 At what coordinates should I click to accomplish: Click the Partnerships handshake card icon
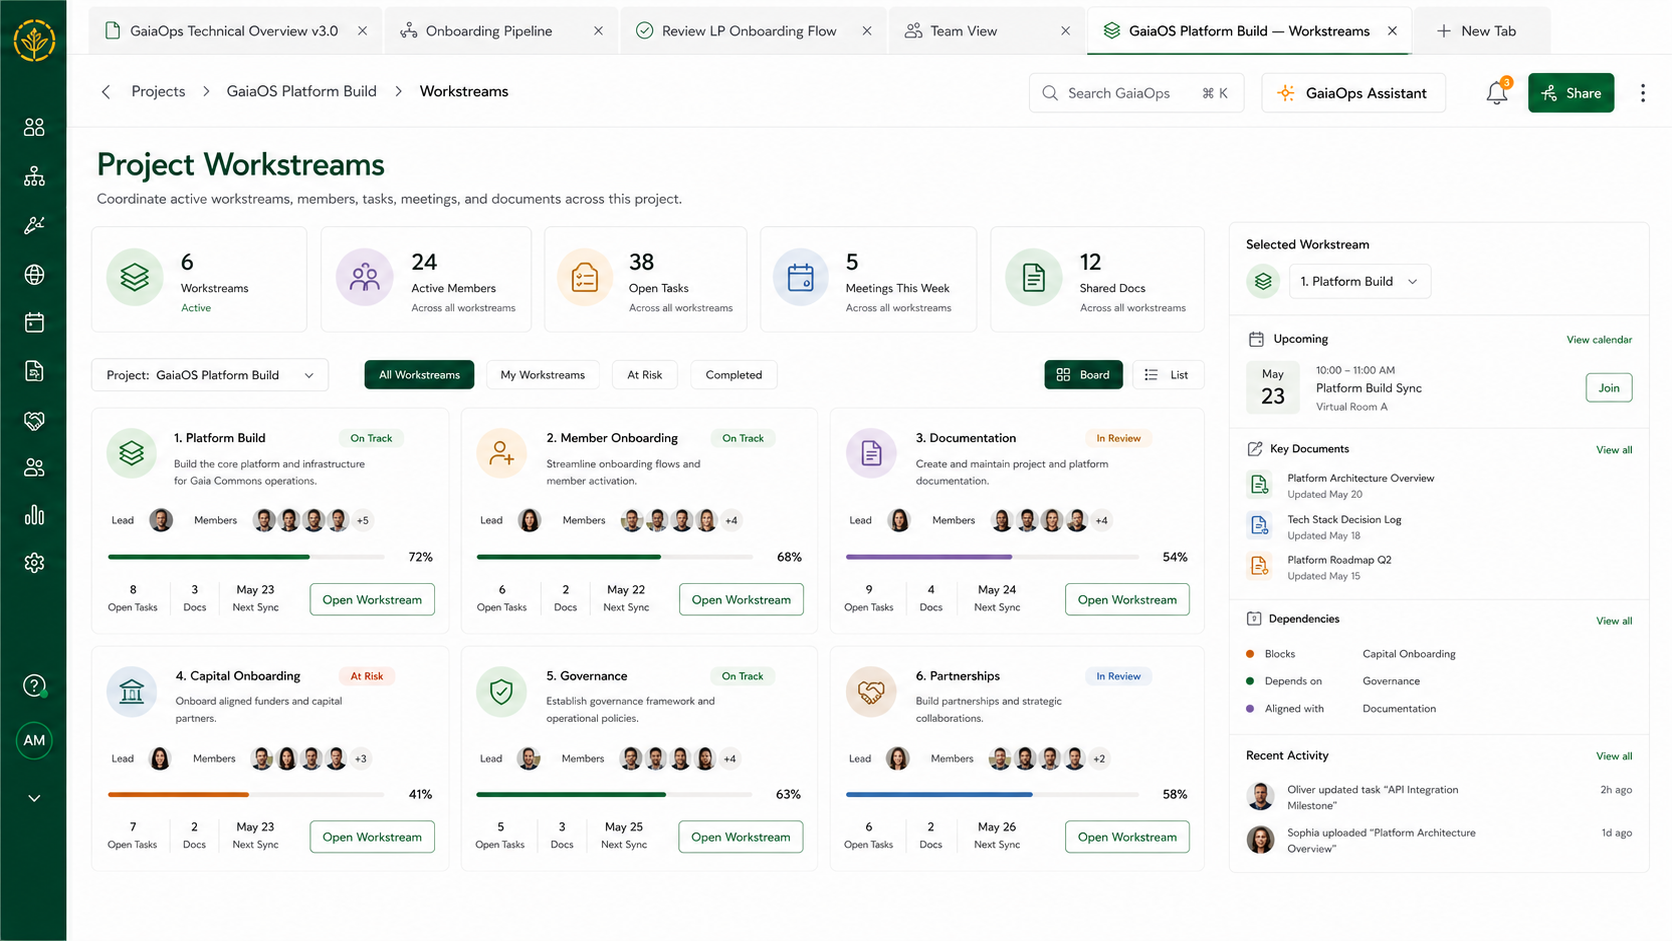pyautogui.click(x=871, y=691)
